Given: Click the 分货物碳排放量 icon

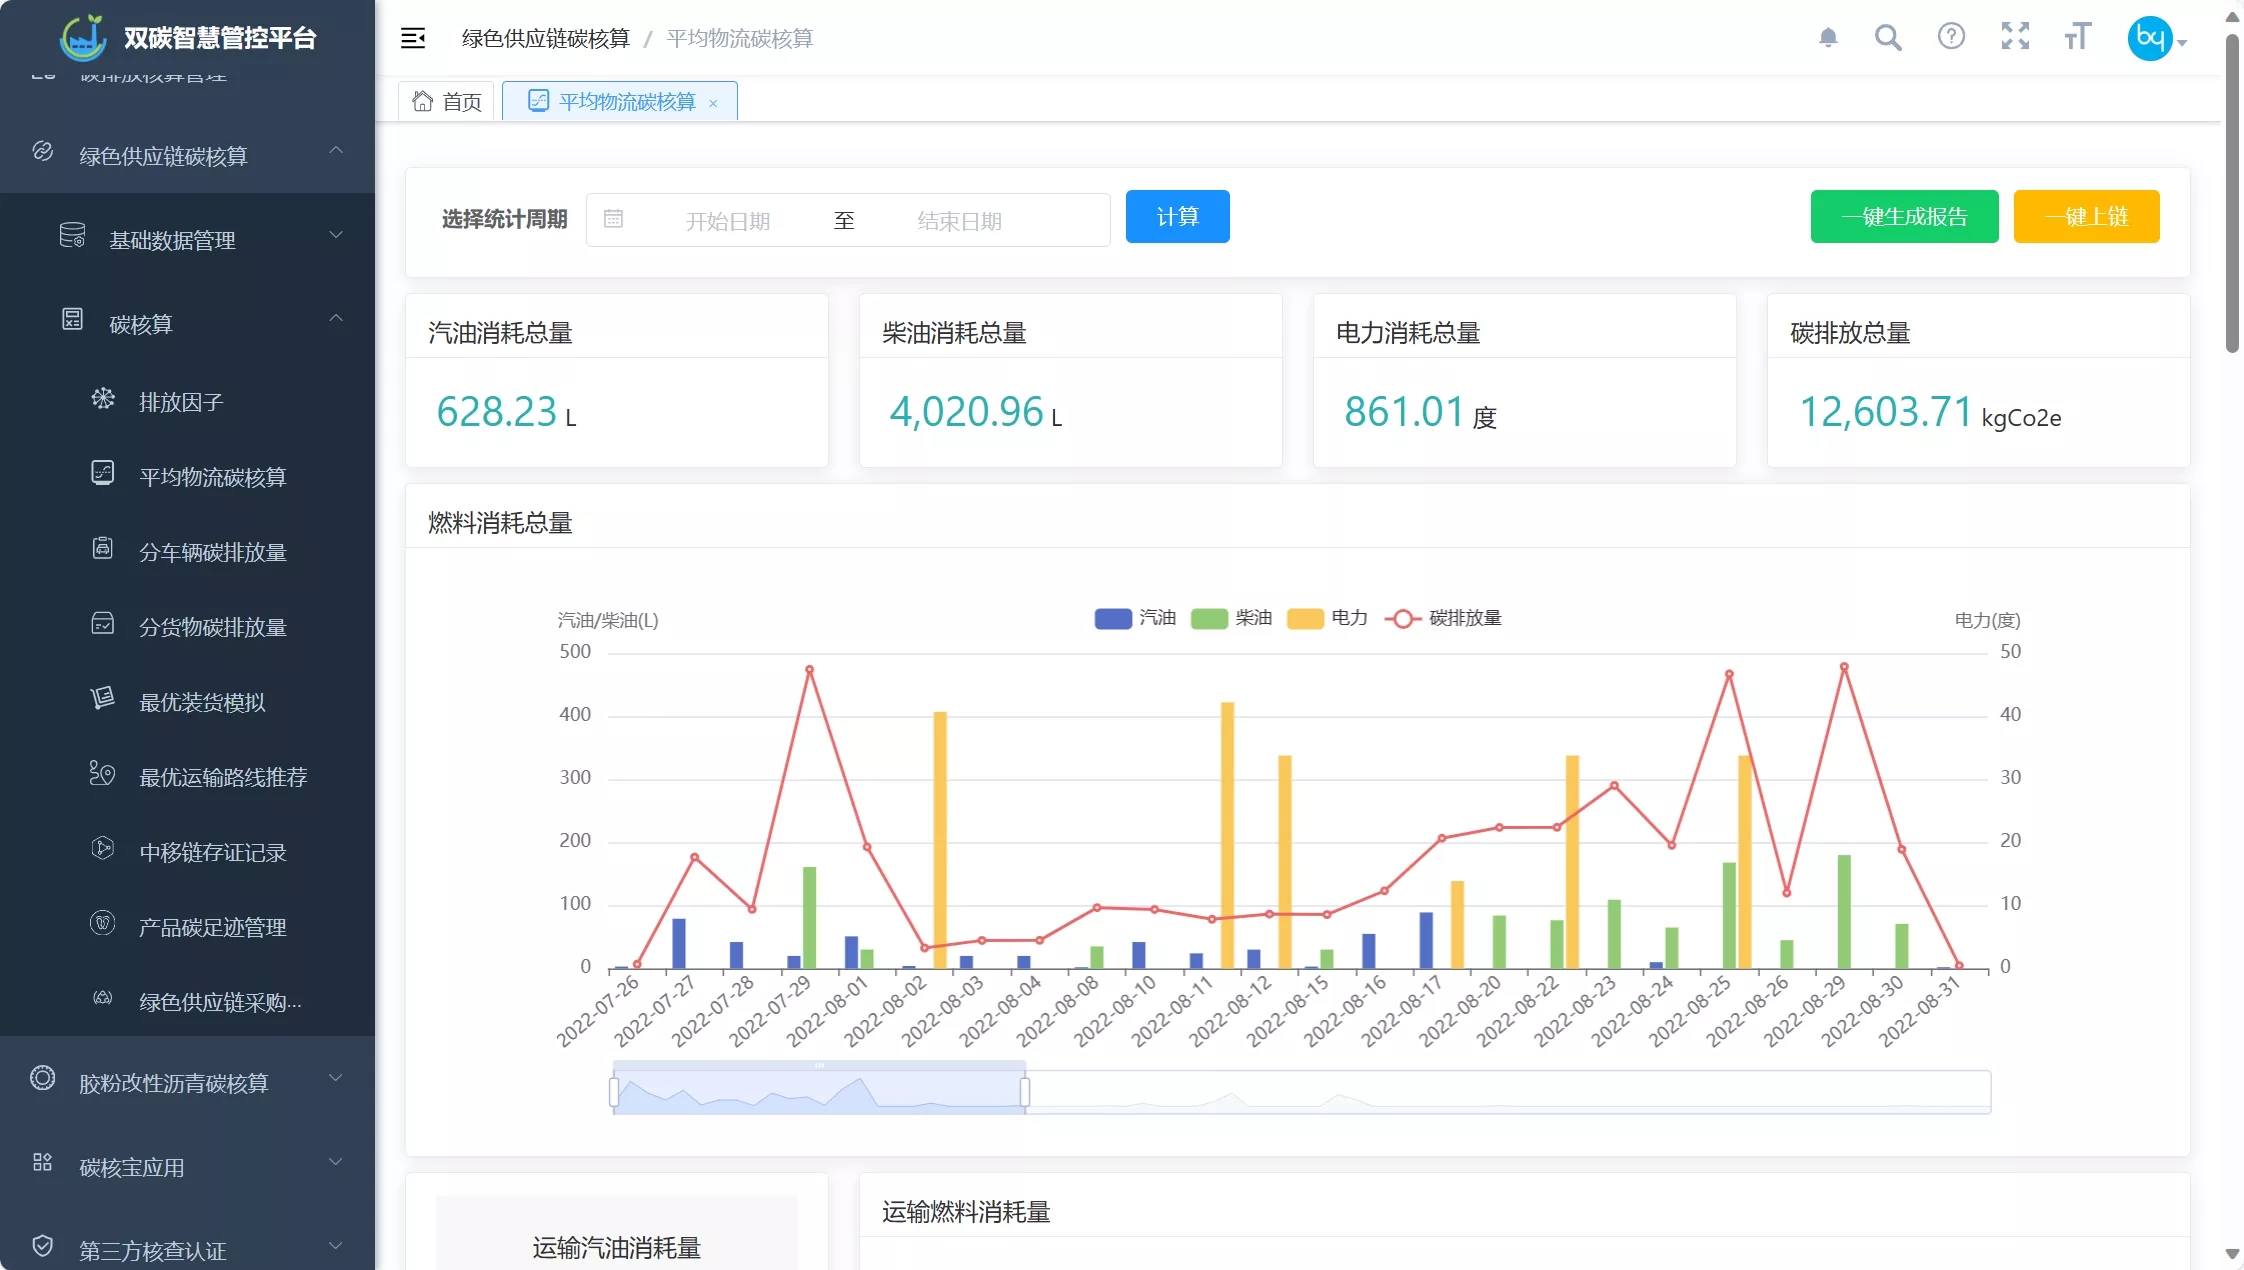Looking at the screenshot, I should click(103, 623).
